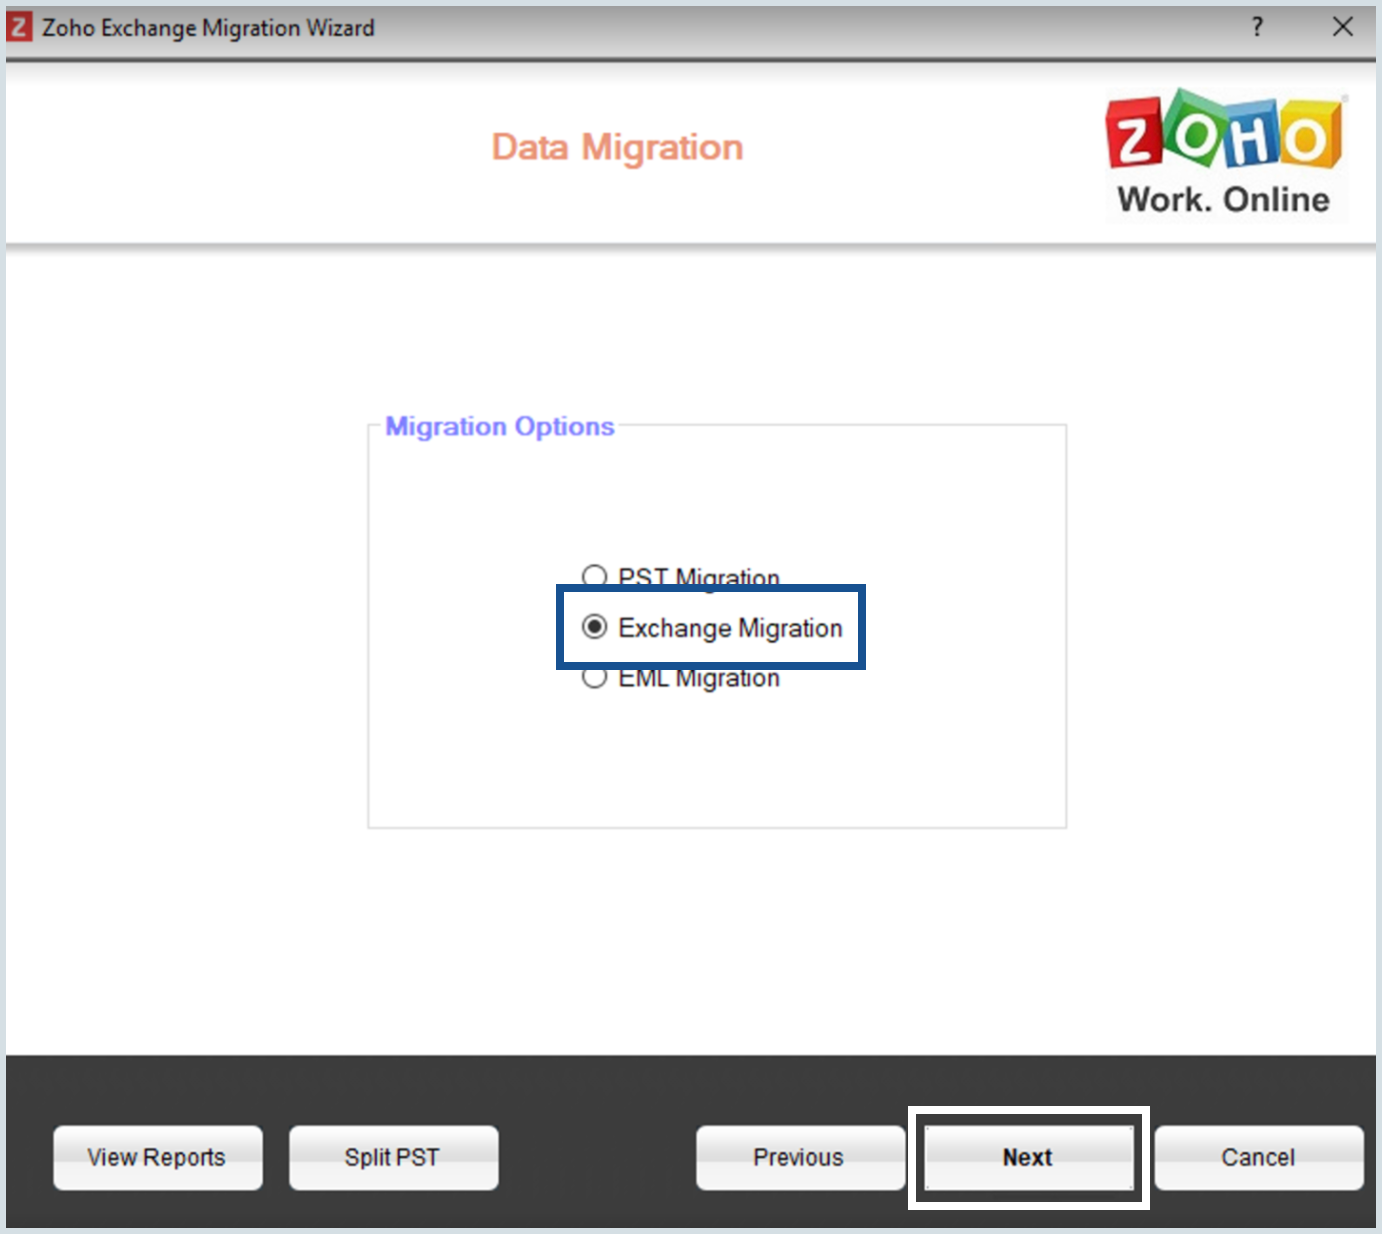Select the Exchange Migration option
Viewport: 1382px width, 1234px height.
tap(596, 627)
